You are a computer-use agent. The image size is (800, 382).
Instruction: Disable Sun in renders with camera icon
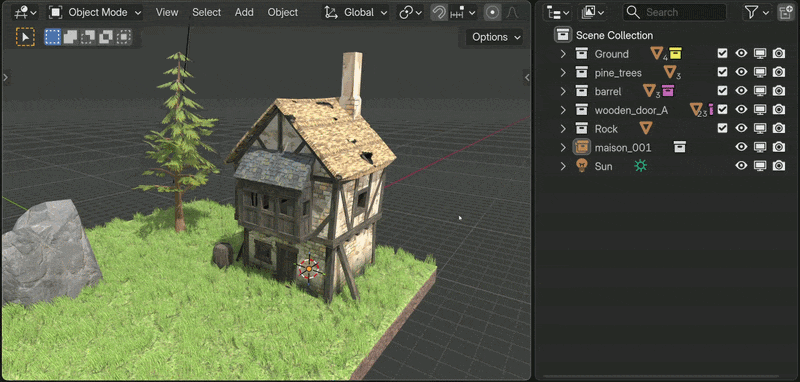[779, 165]
